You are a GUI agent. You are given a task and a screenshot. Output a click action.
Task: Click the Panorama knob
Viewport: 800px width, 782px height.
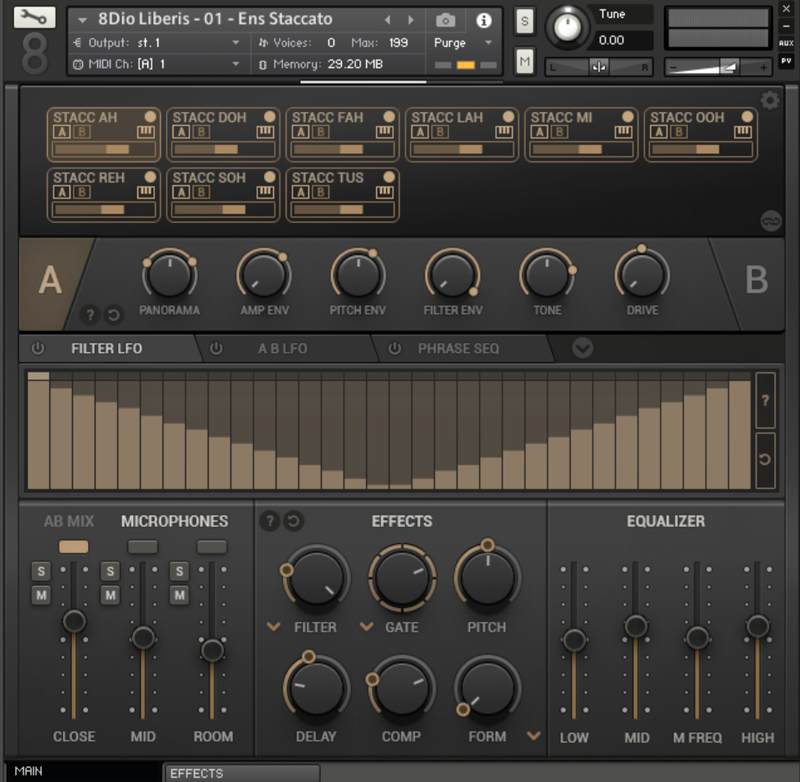169,275
